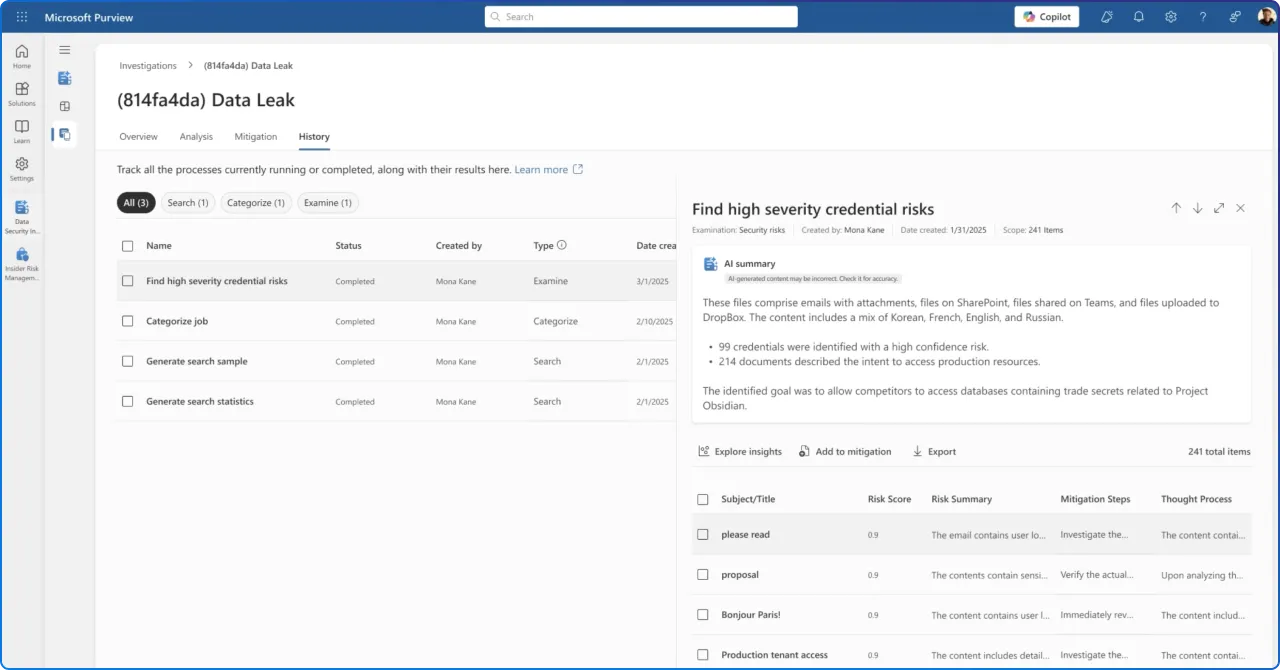Click Add to mitigation button
The image size is (1280, 670).
pyautogui.click(x=845, y=452)
